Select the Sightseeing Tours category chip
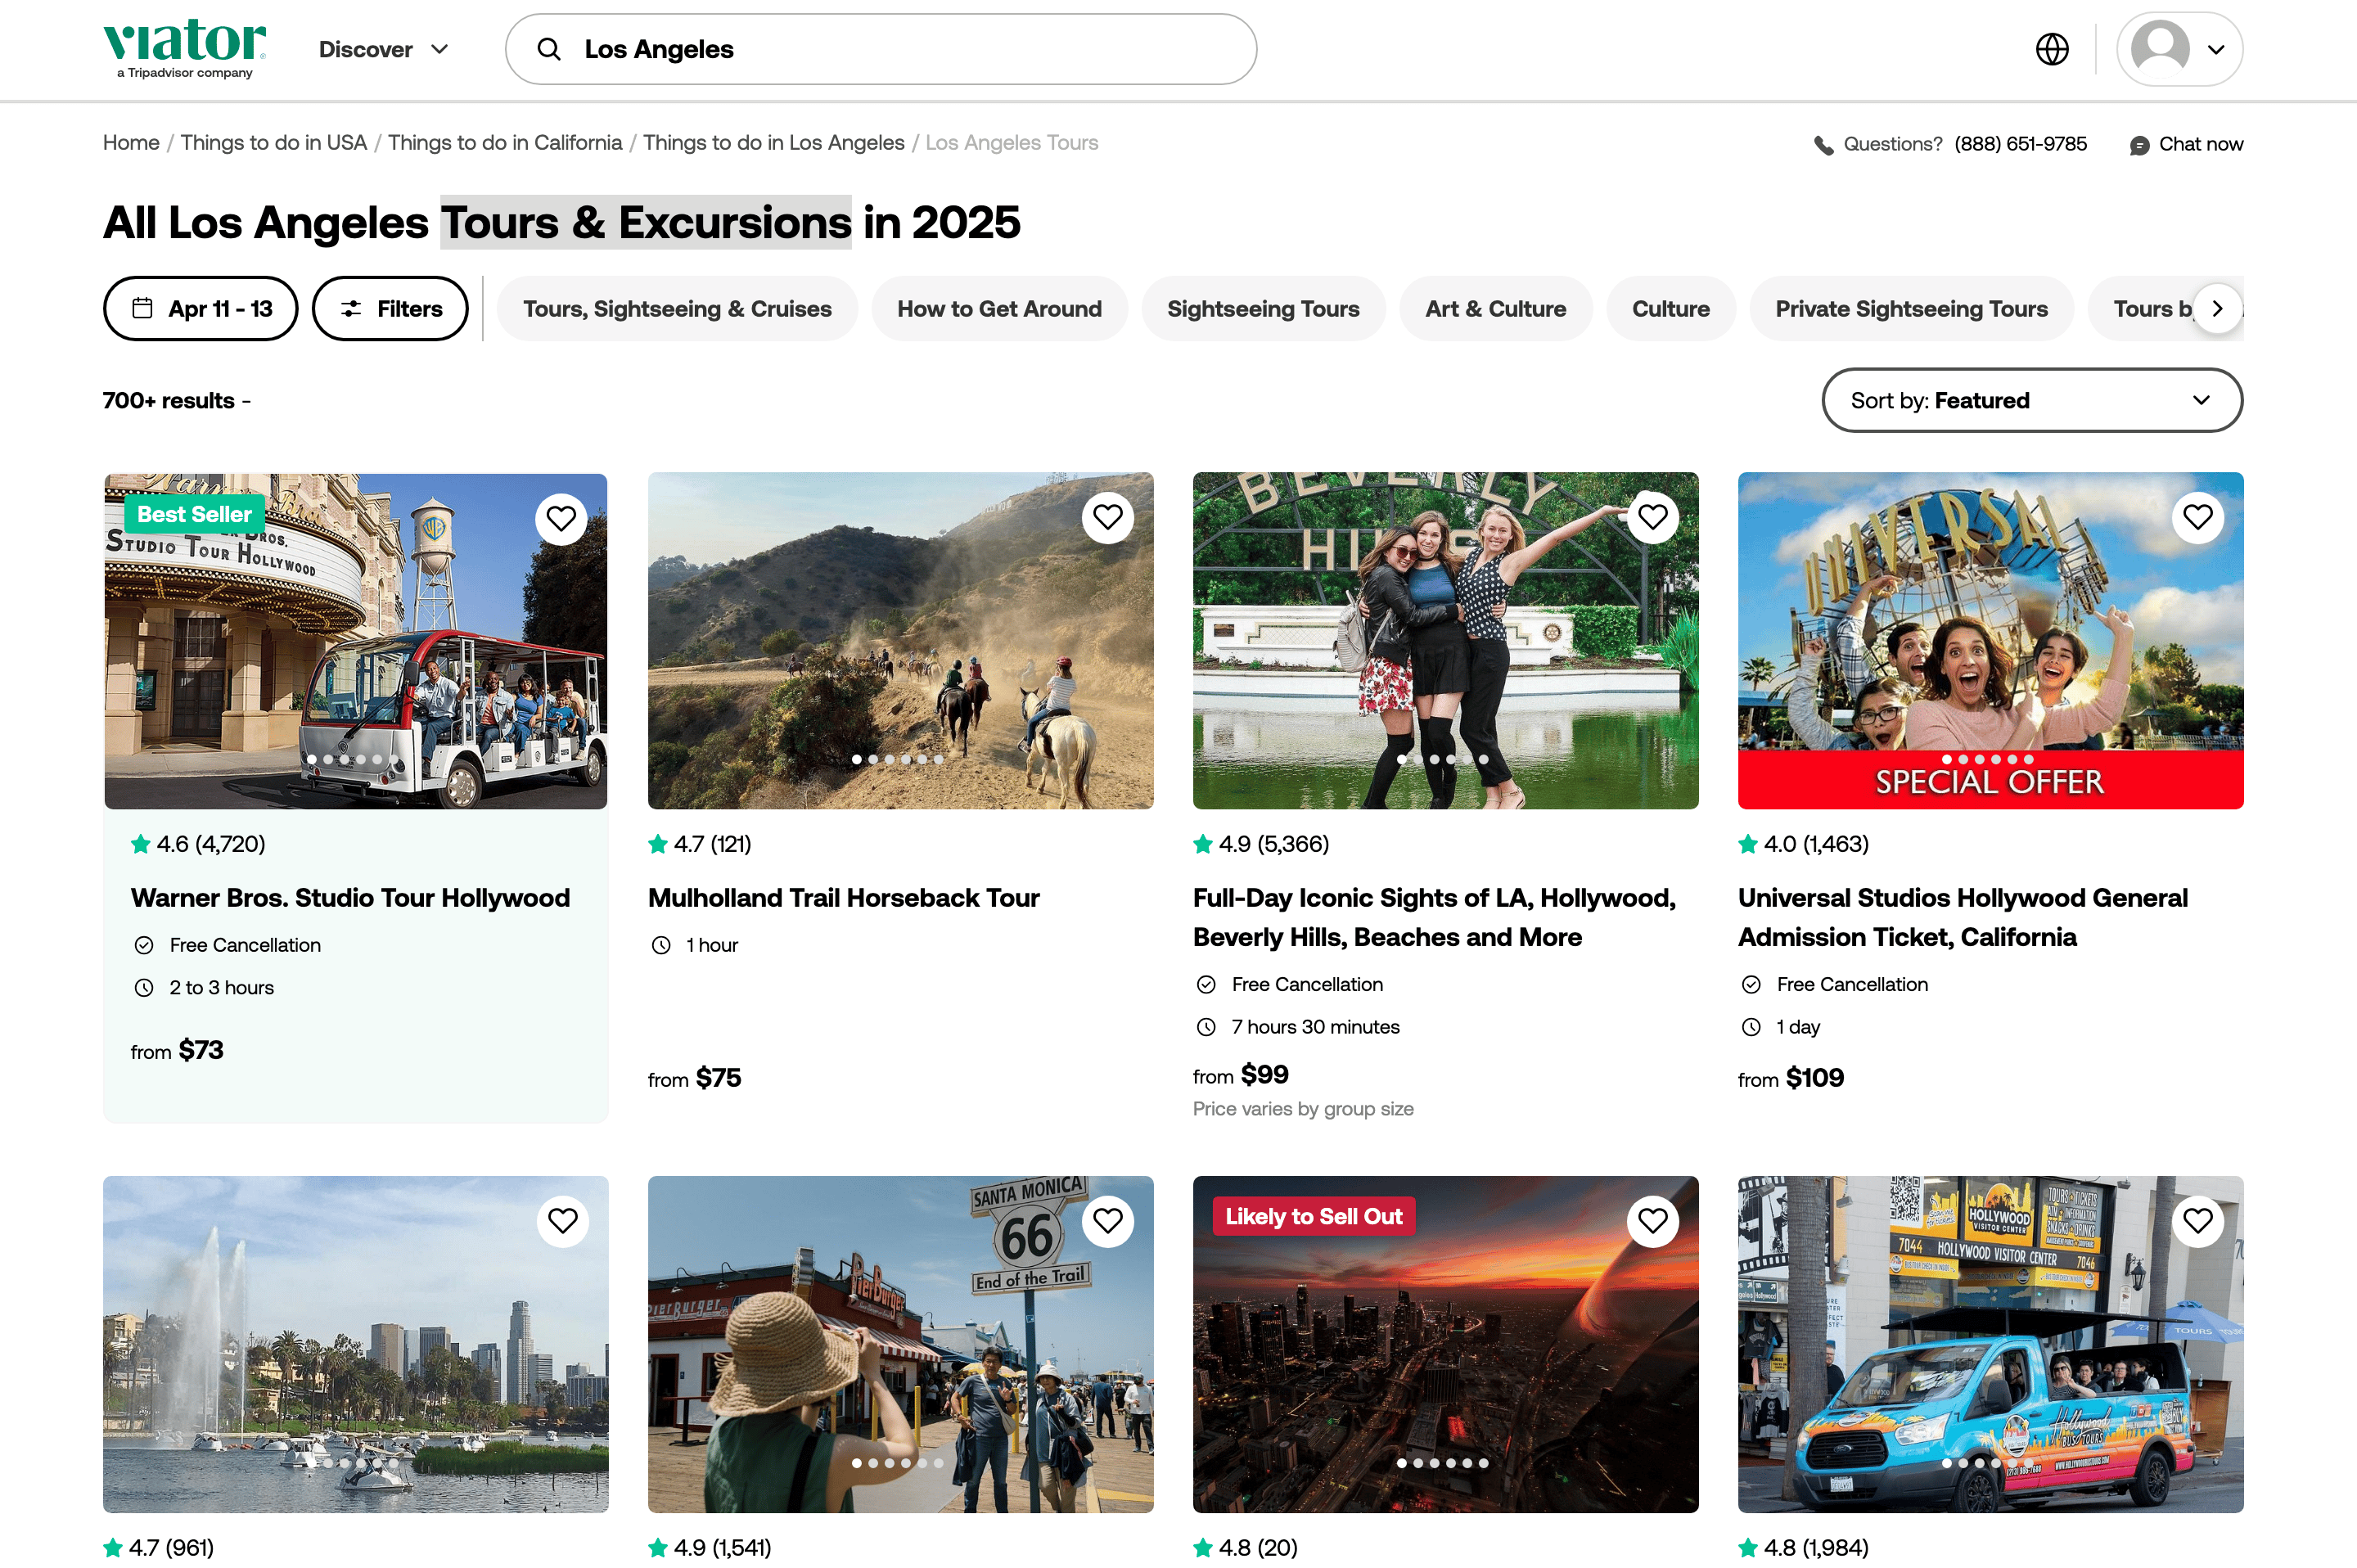This screenshot has width=2357, height=1568. pyautogui.click(x=1262, y=309)
